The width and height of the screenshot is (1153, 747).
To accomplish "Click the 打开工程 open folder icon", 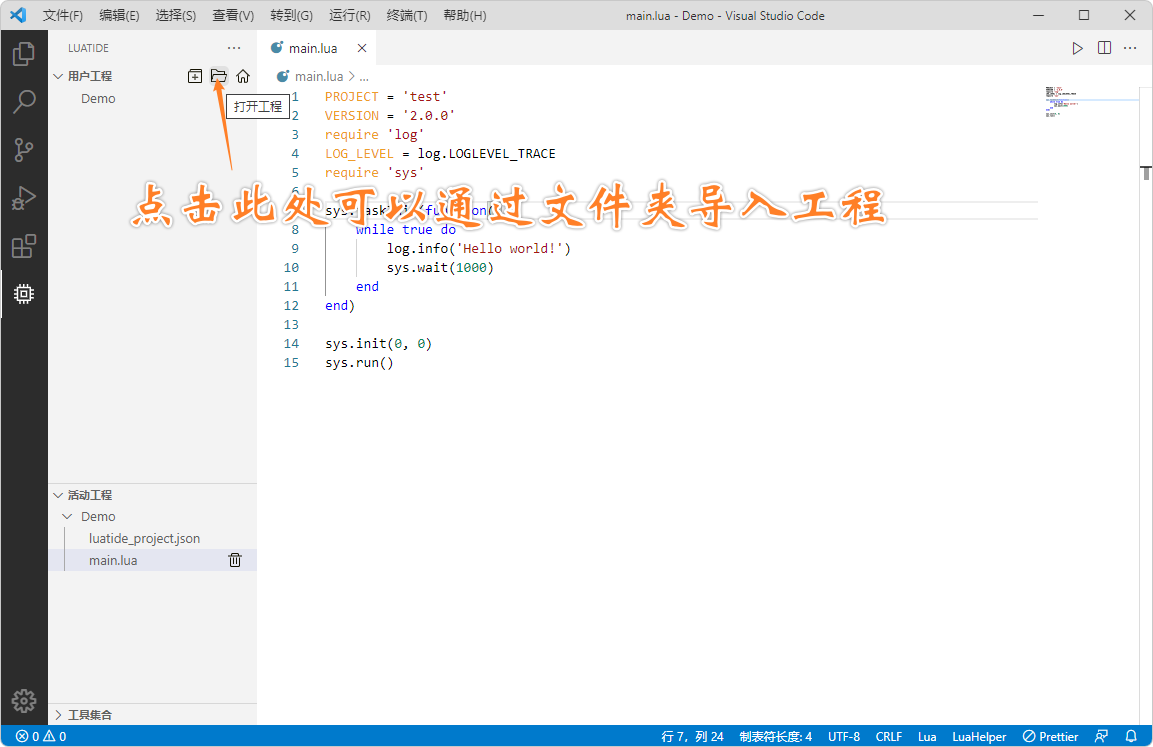I will 218,76.
